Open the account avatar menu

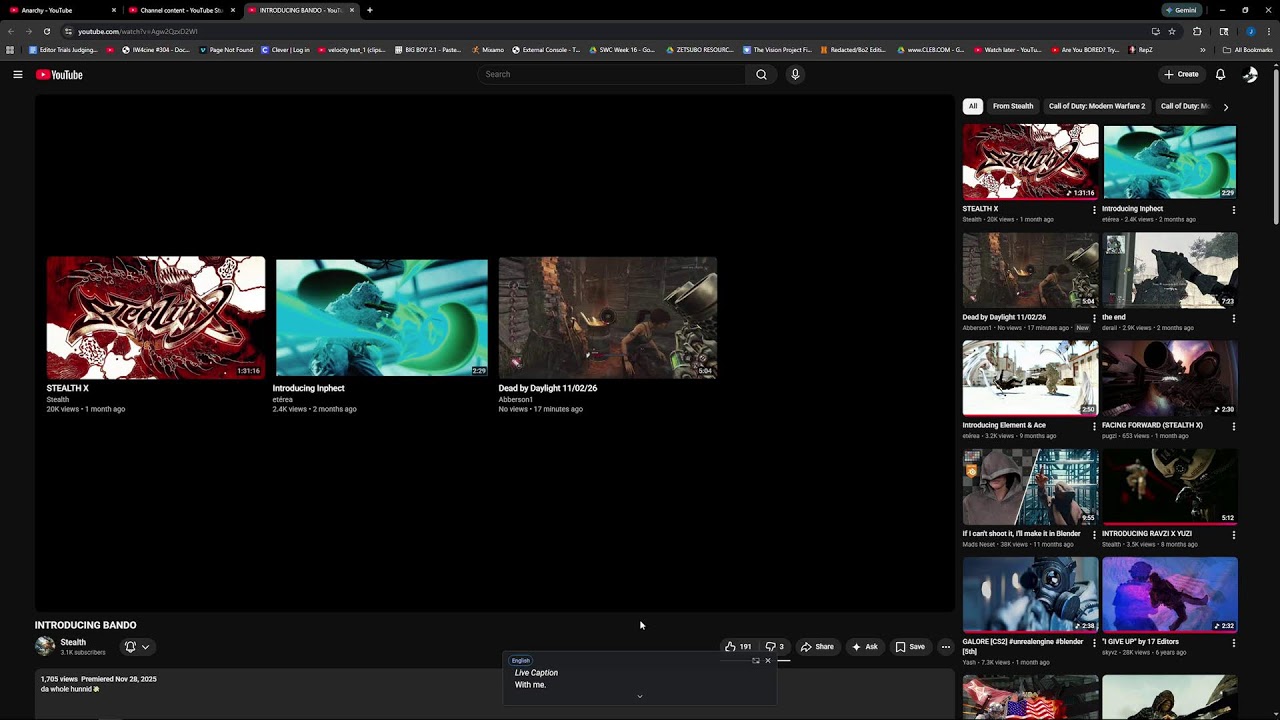[1250, 74]
